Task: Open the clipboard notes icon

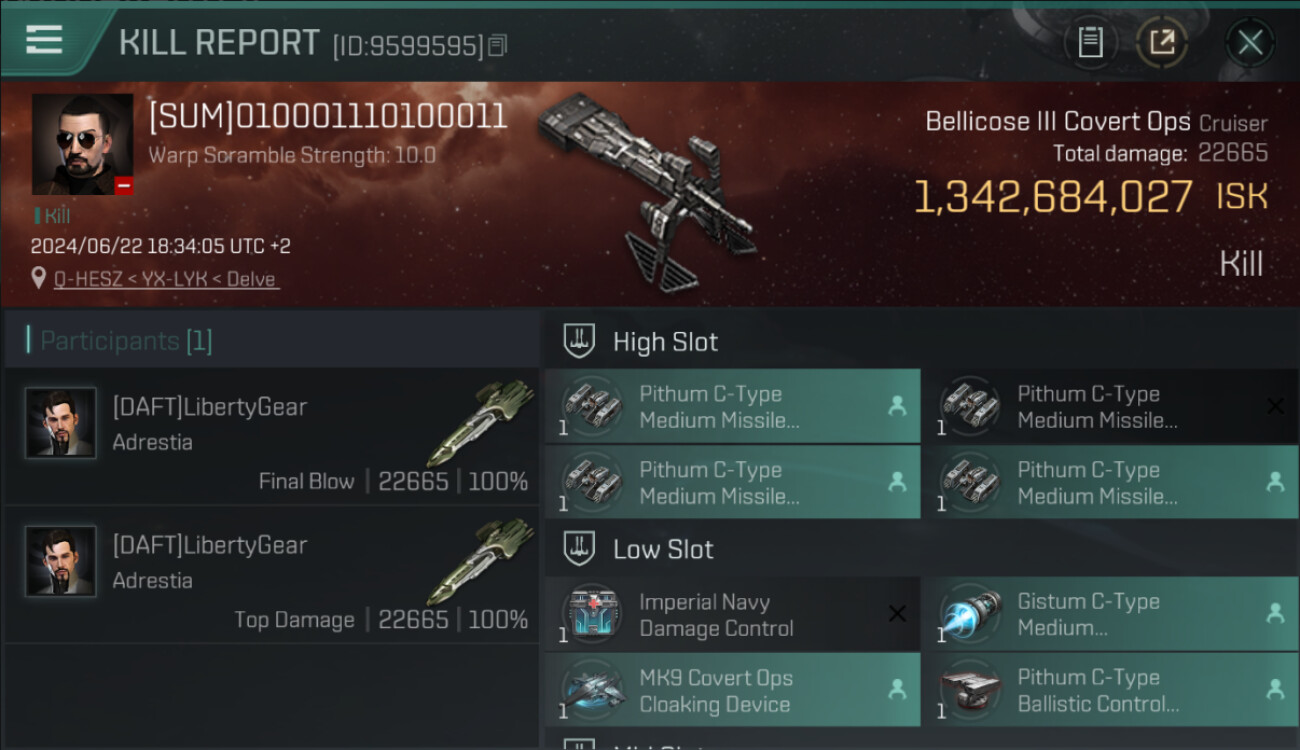Action: tap(1091, 42)
